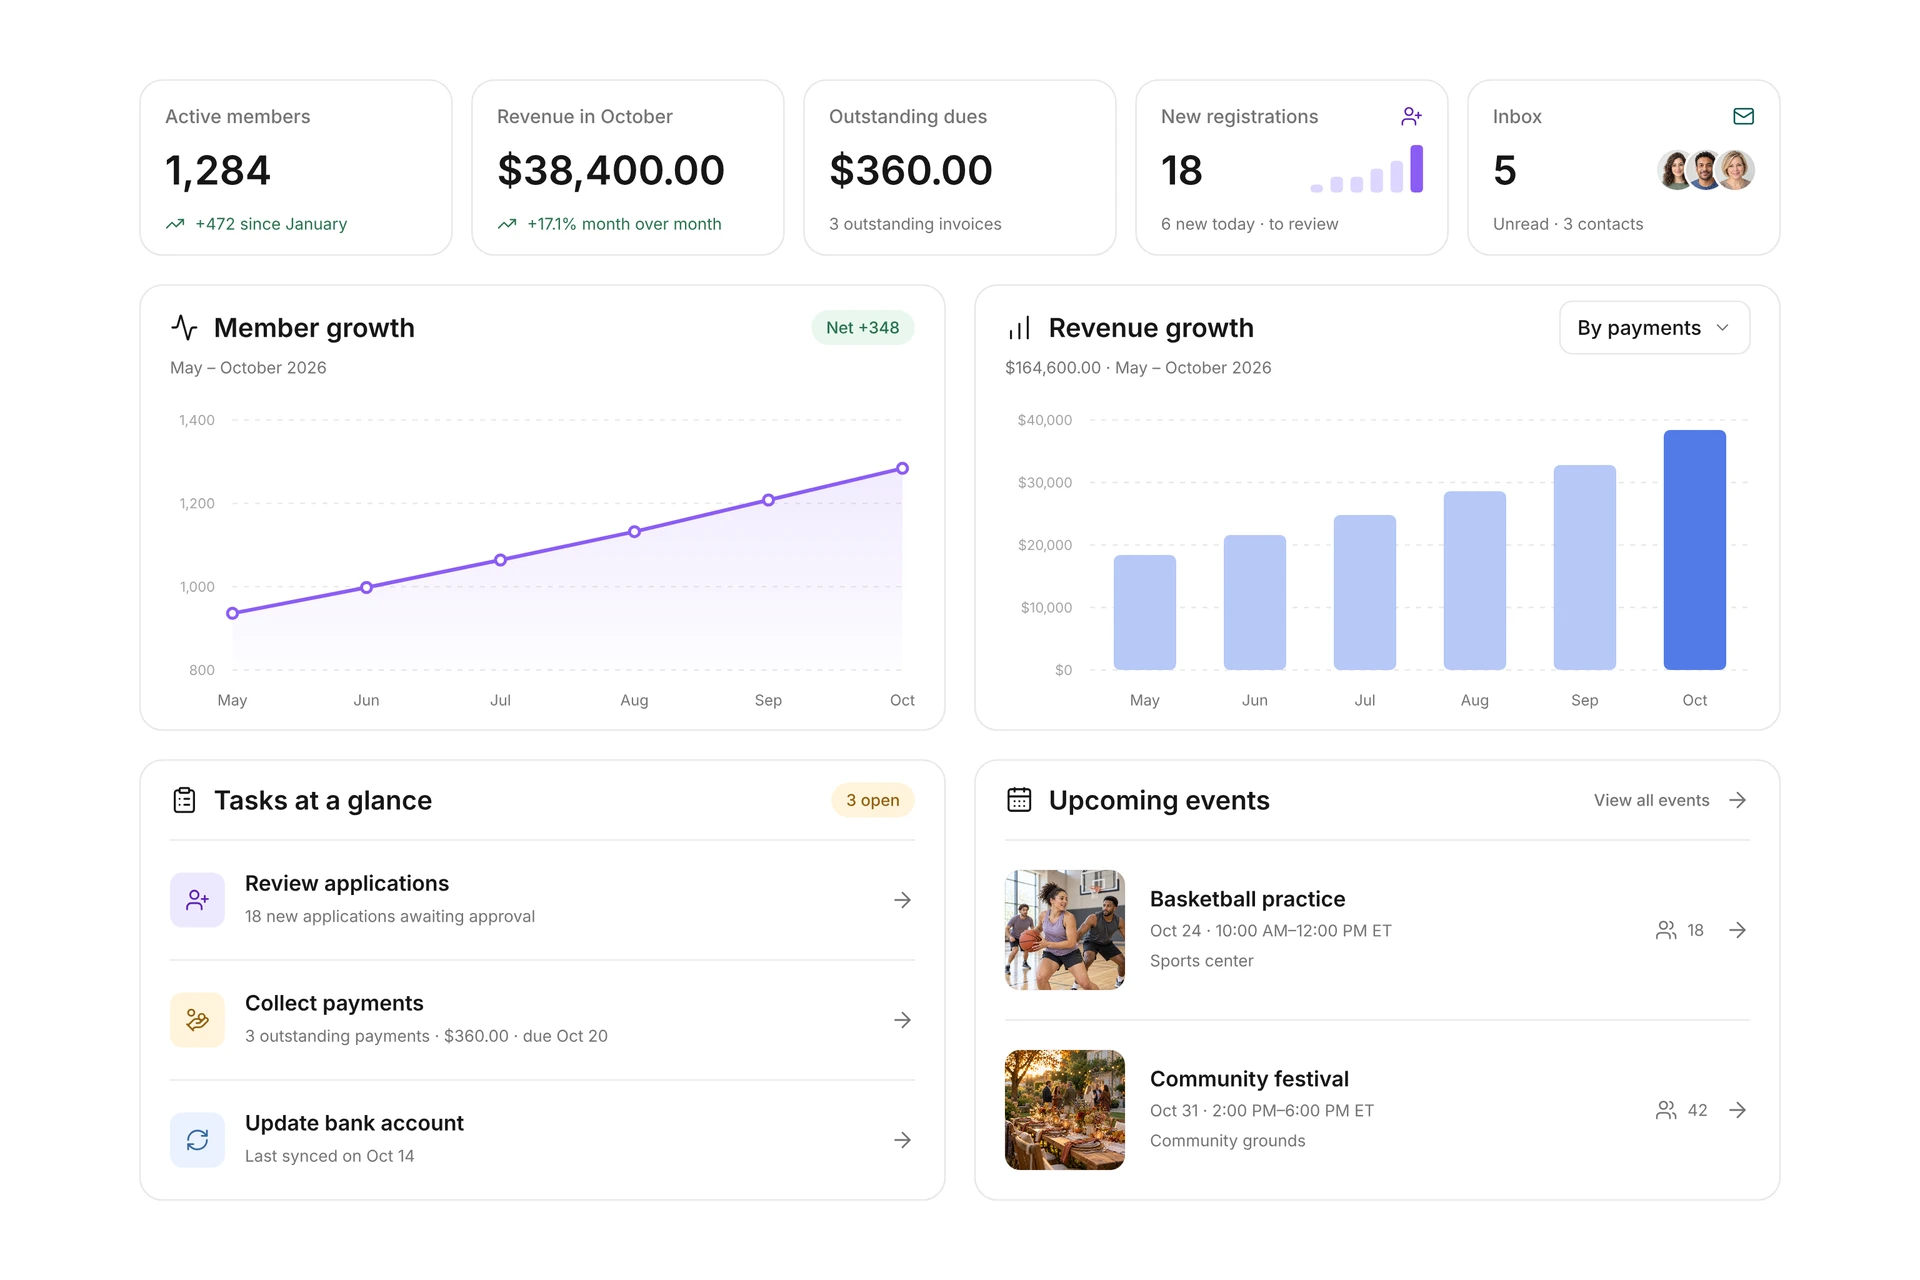Viewport: 1920px width, 1280px height.
Task: Click the trend-up icon under Active members
Action: point(175,224)
